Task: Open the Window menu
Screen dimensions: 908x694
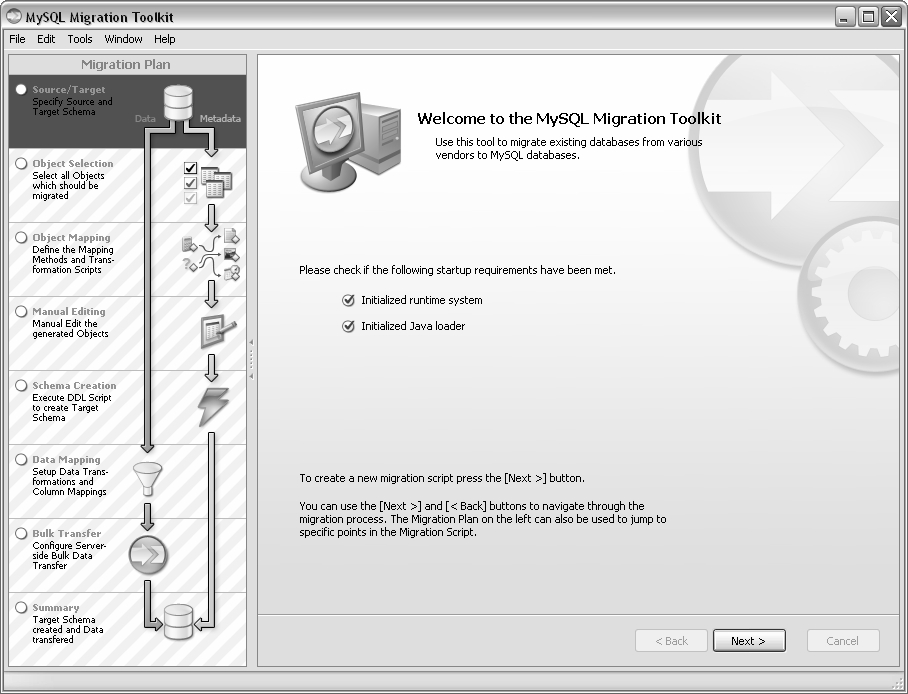Action: click(123, 39)
